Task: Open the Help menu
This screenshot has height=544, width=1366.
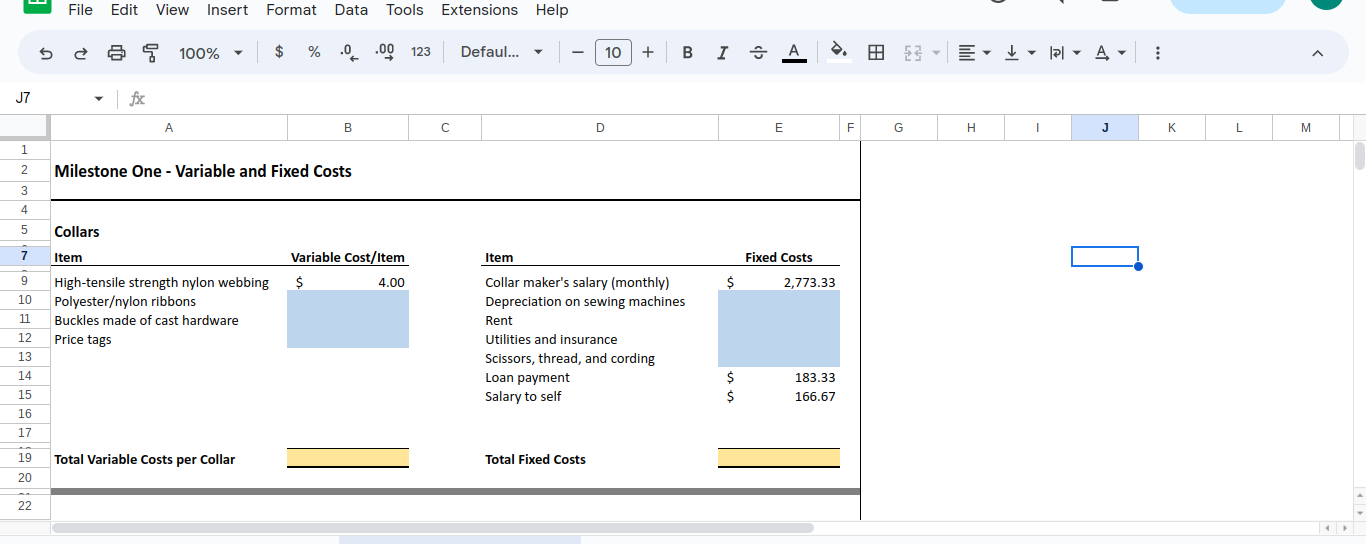Action: tap(551, 10)
